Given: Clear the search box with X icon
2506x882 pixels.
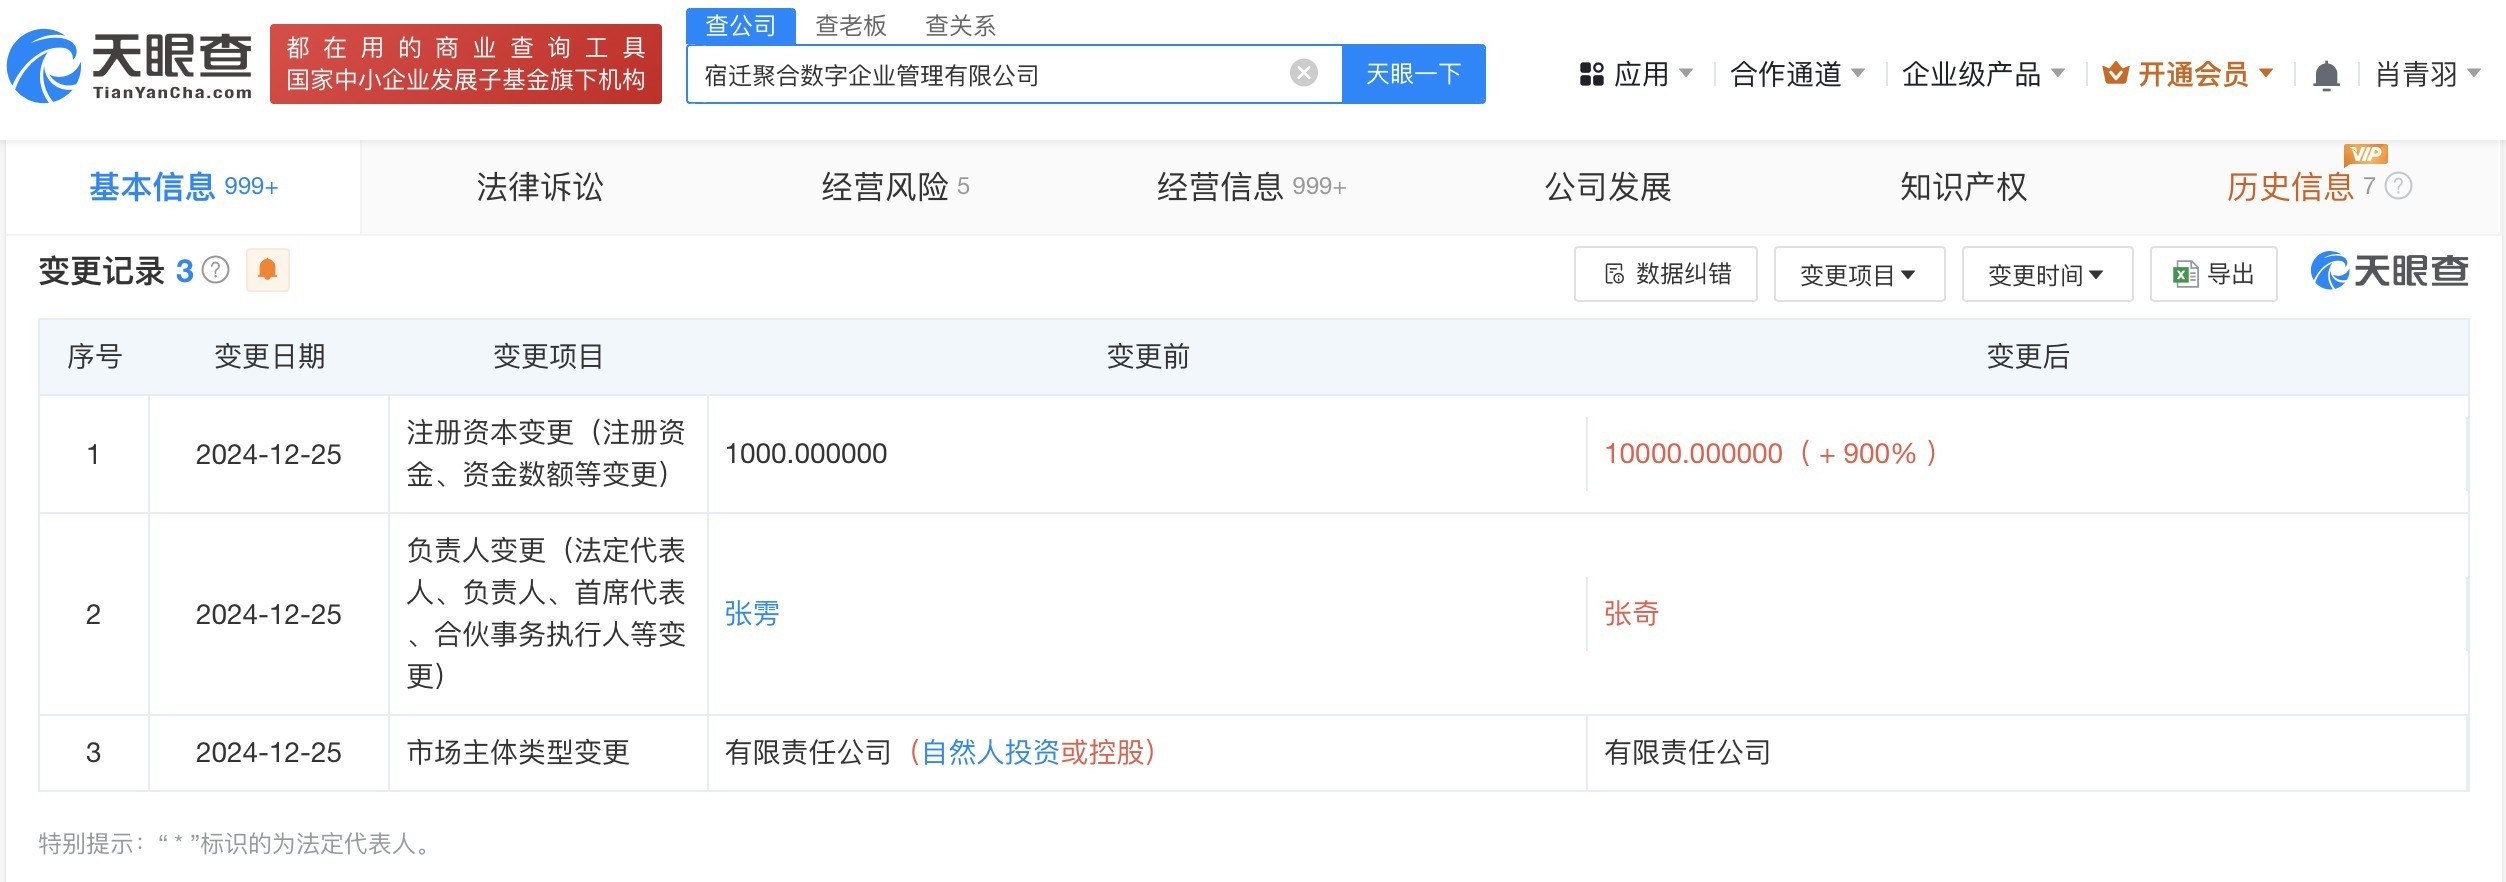Looking at the screenshot, I should [1303, 73].
